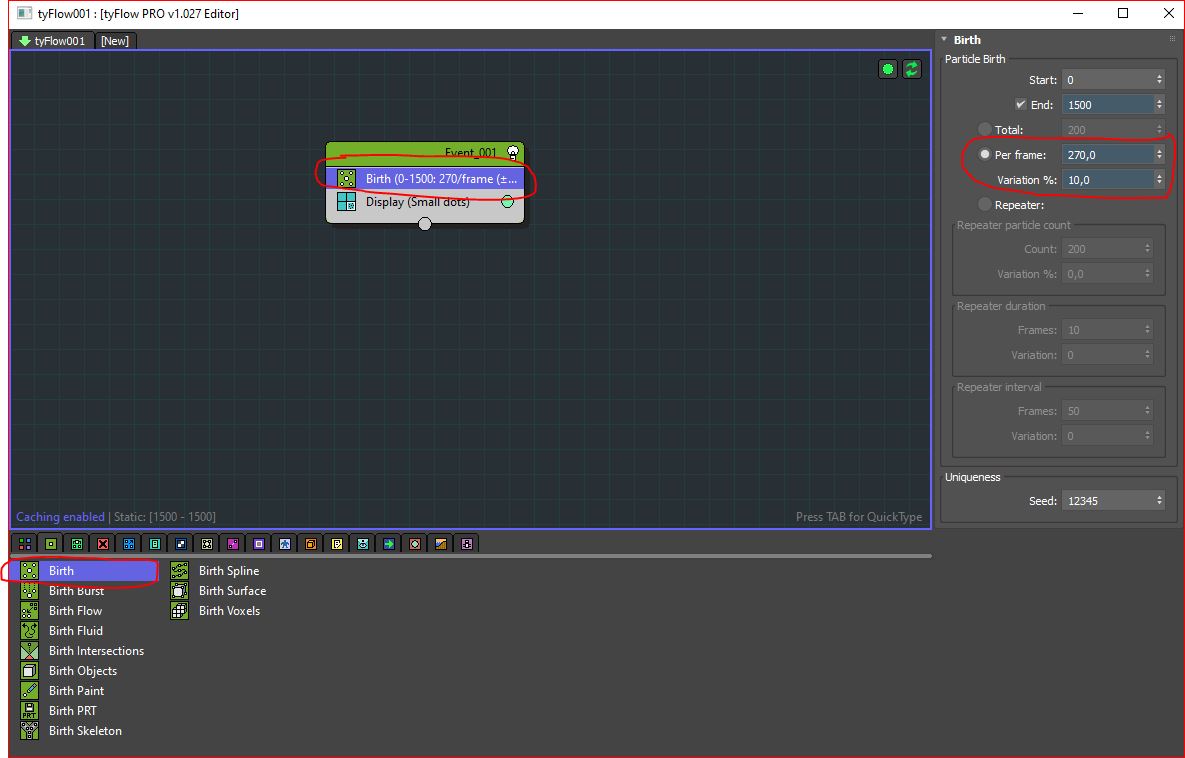Click the End value spinner arrows
1185x758 pixels.
click(x=1159, y=104)
